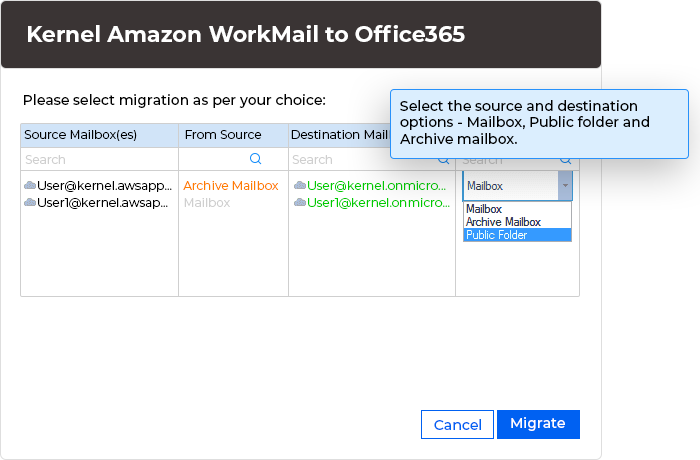Screen dimensions: 700x460
Task: Click the tooltip about source and destination options
Action: click(539, 124)
